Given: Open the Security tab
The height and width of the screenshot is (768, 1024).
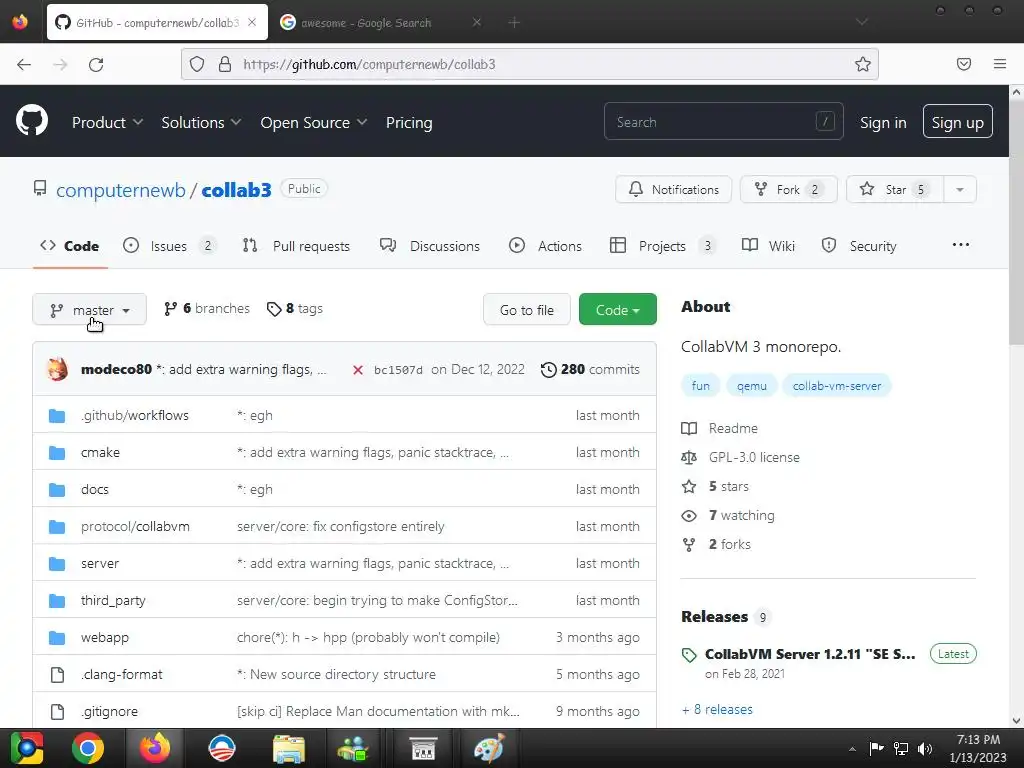Looking at the screenshot, I should 859,246.
